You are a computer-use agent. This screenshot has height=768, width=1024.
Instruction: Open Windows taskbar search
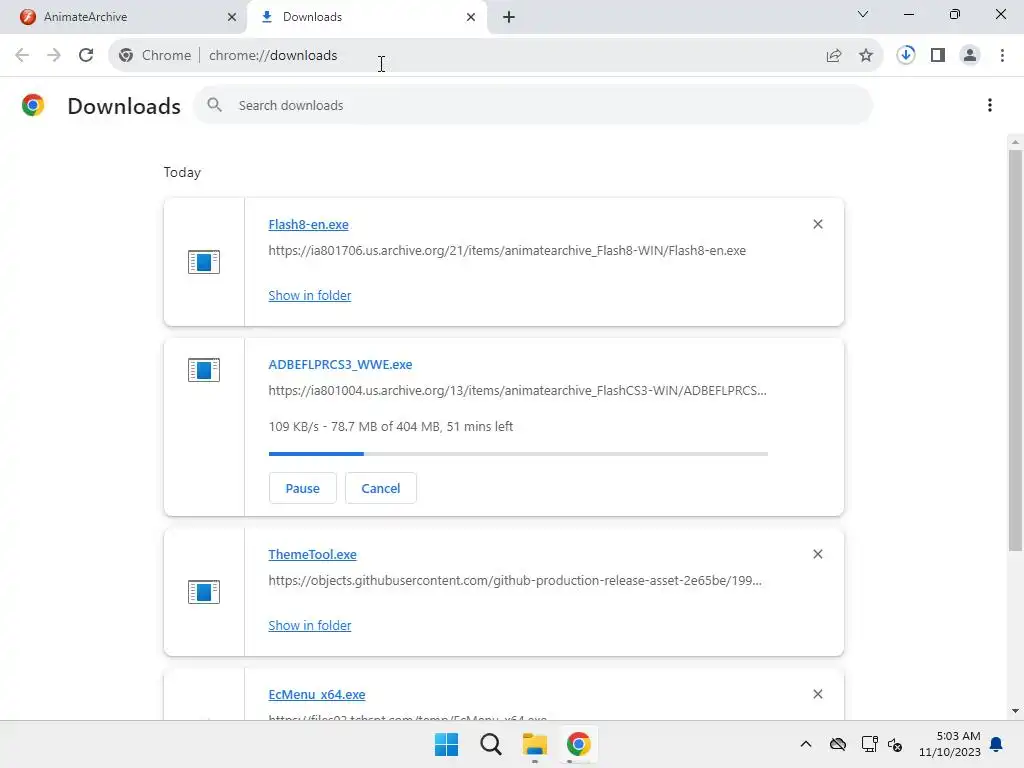pyautogui.click(x=490, y=744)
